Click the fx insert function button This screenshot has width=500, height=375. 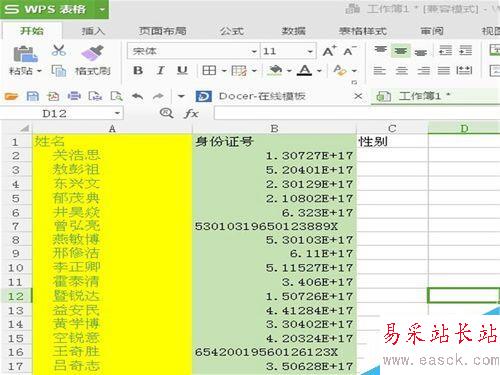coord(191,114)
